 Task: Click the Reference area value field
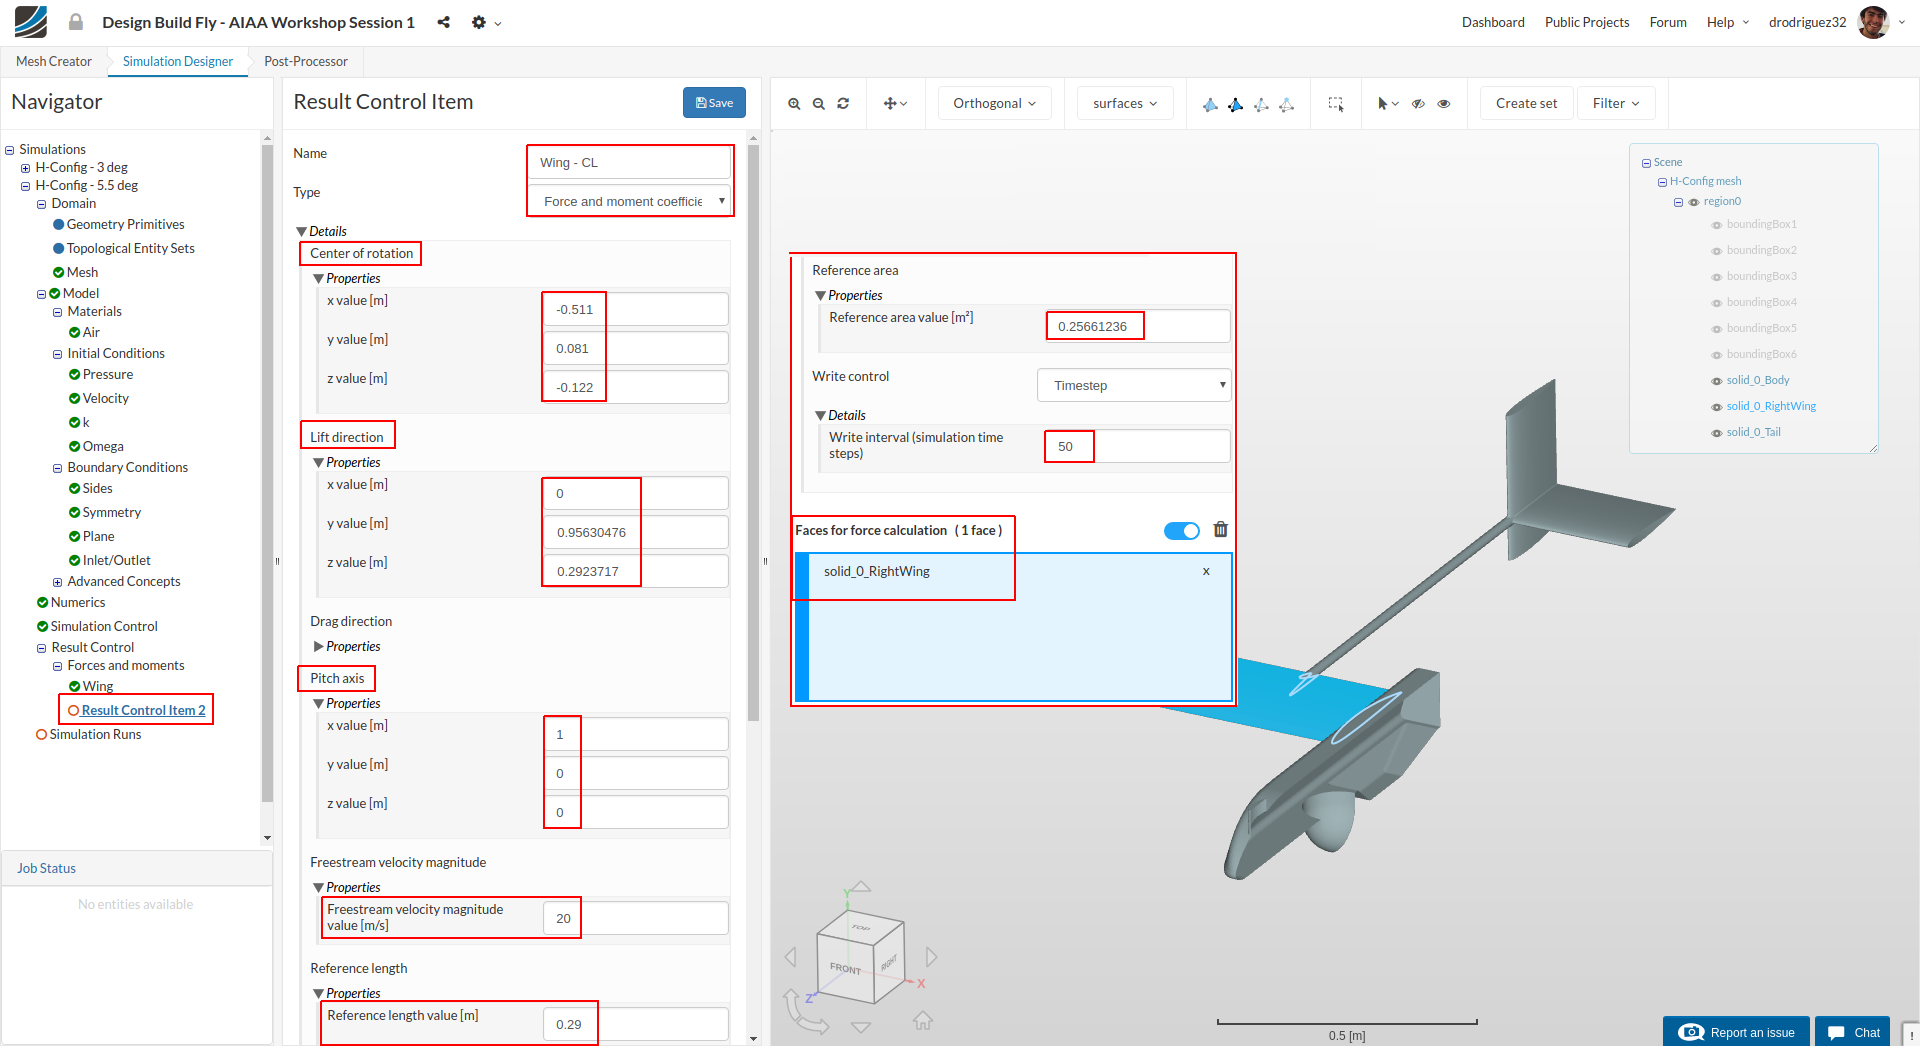(1139, 326)
